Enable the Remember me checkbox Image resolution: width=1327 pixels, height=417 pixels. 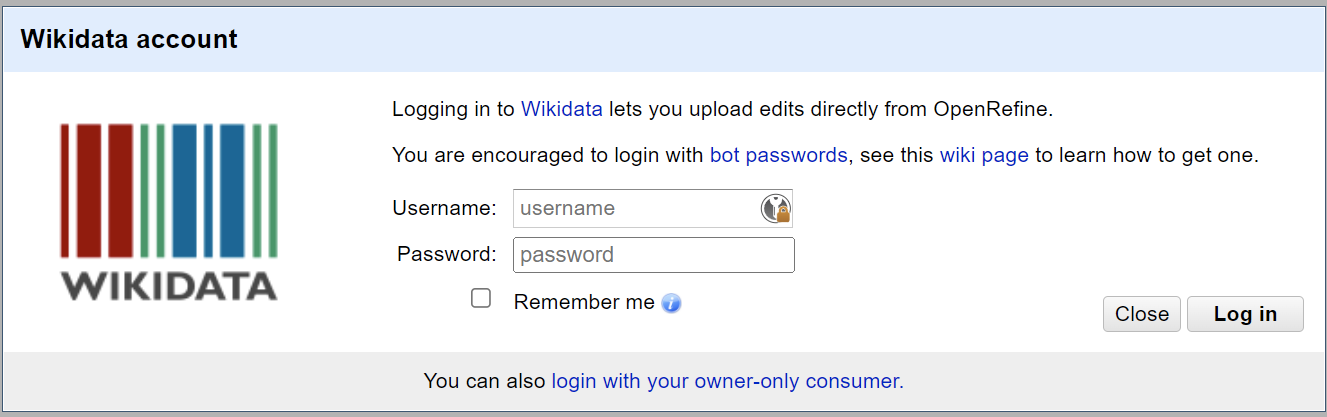pyautogui.click(x=481, y=298)
